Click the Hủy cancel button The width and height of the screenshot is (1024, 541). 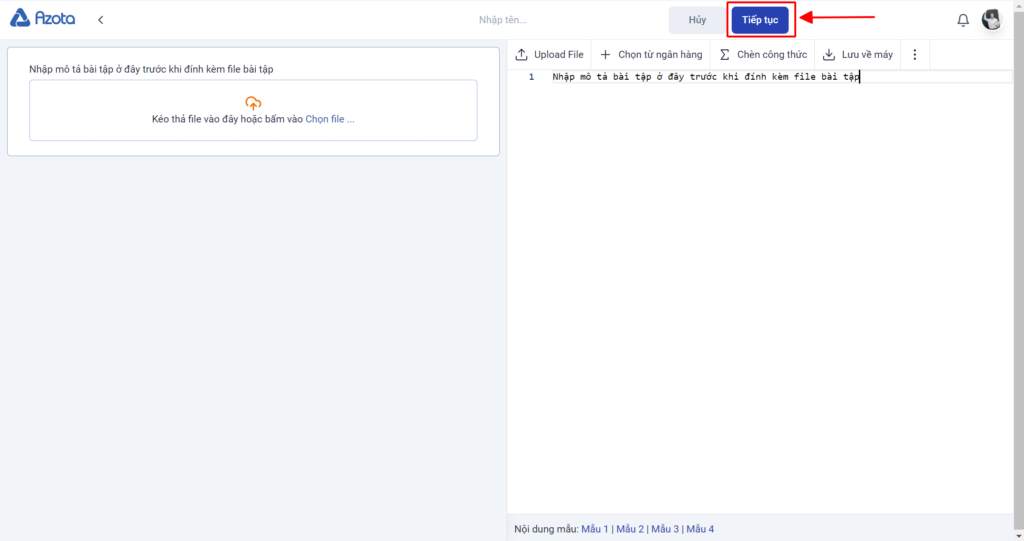[697, 20]
